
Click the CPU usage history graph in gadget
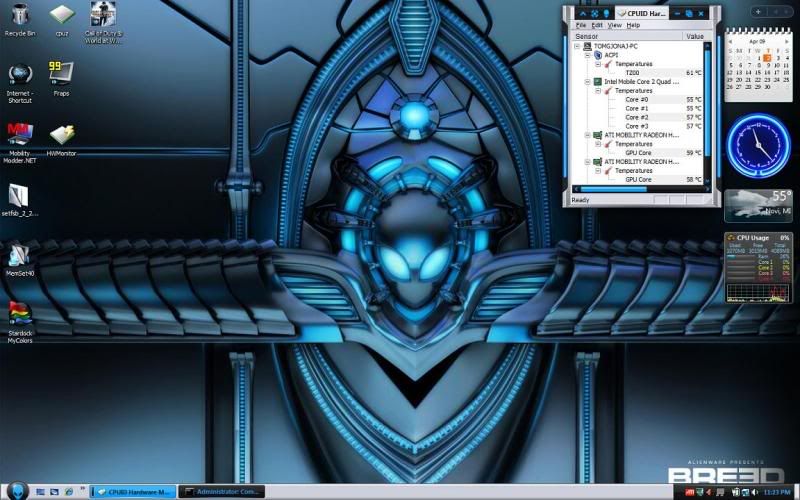coord(758,292)
